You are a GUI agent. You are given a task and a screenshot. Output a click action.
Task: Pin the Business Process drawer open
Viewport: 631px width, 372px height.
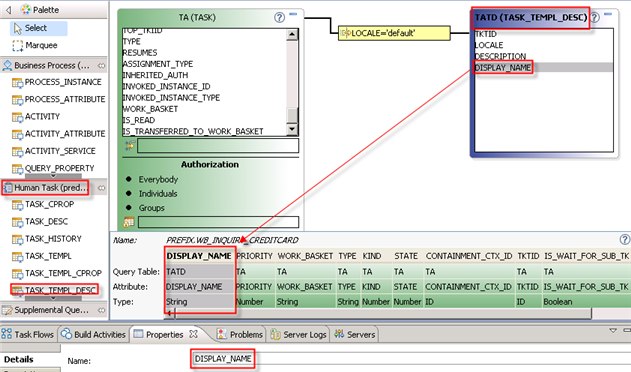click(101, 65)
